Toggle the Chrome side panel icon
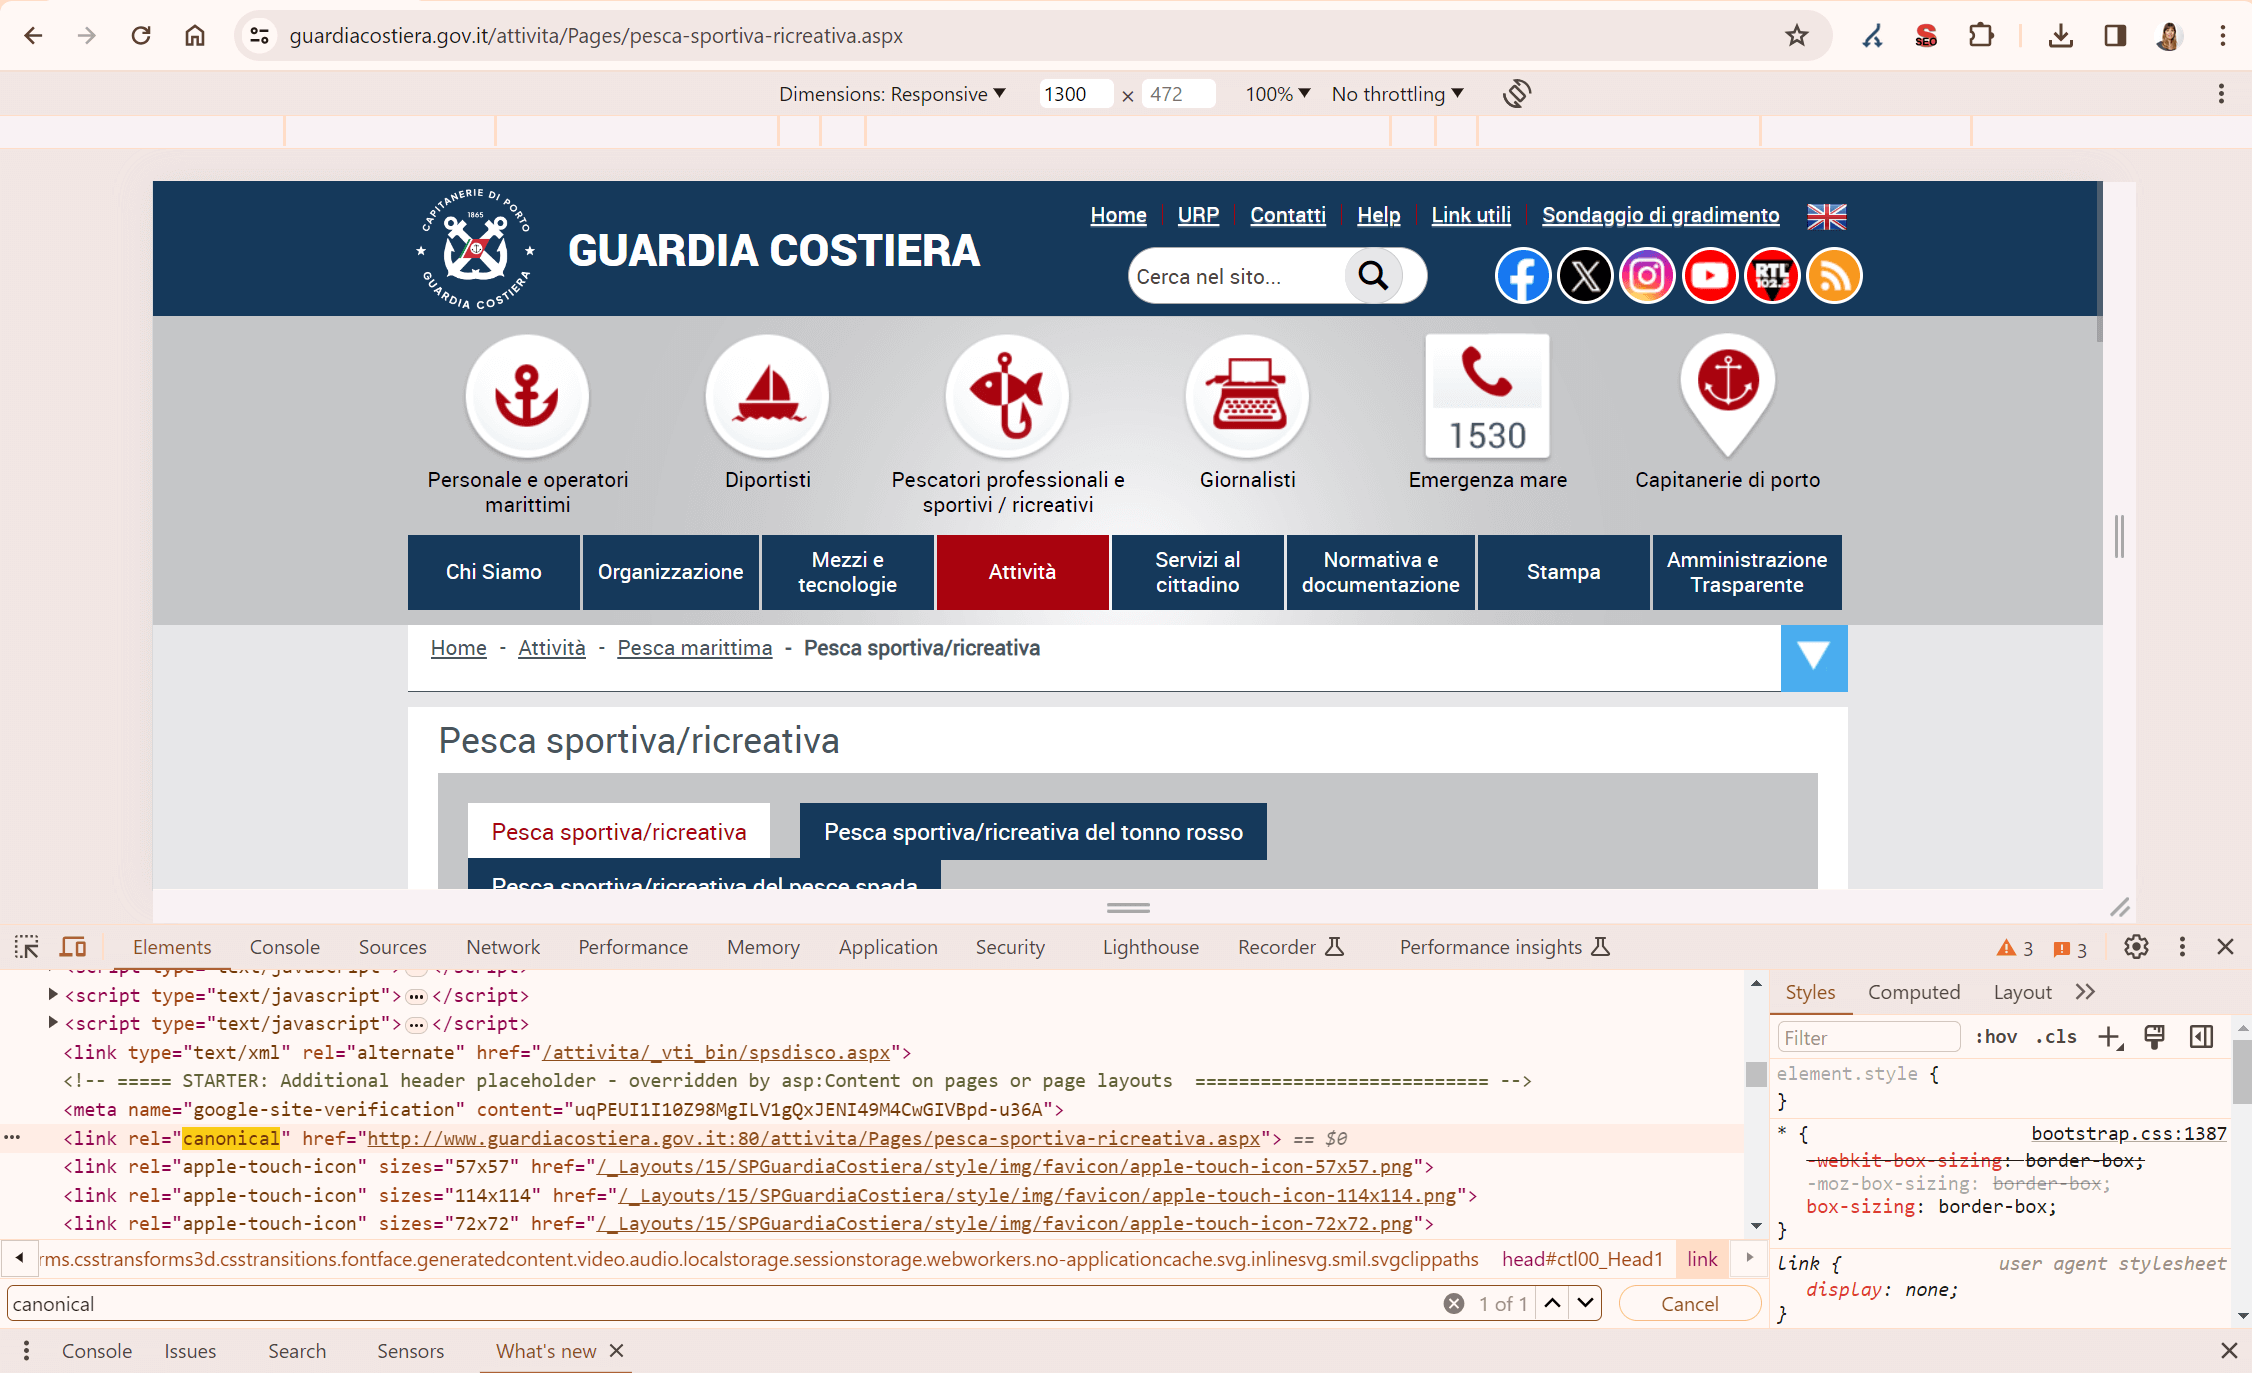This screenshot has height=1373, width=2252. [x=2114, y=36]
